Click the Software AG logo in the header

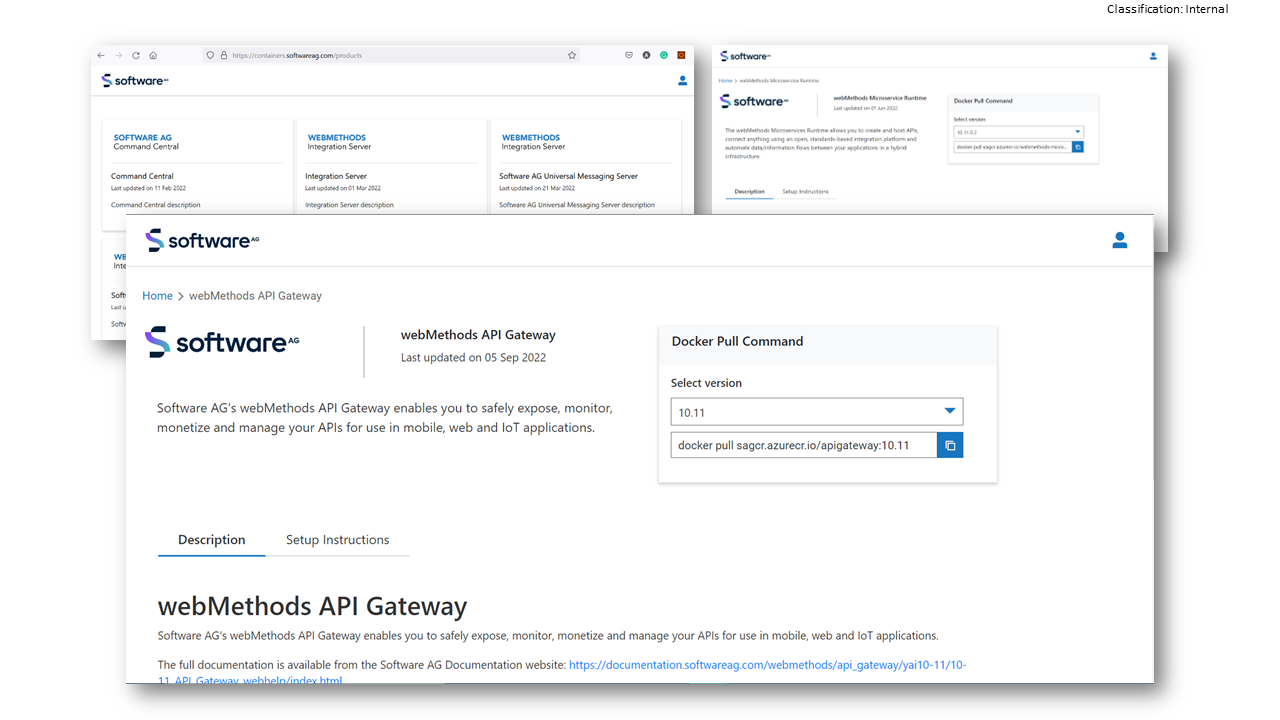(202, 240)
